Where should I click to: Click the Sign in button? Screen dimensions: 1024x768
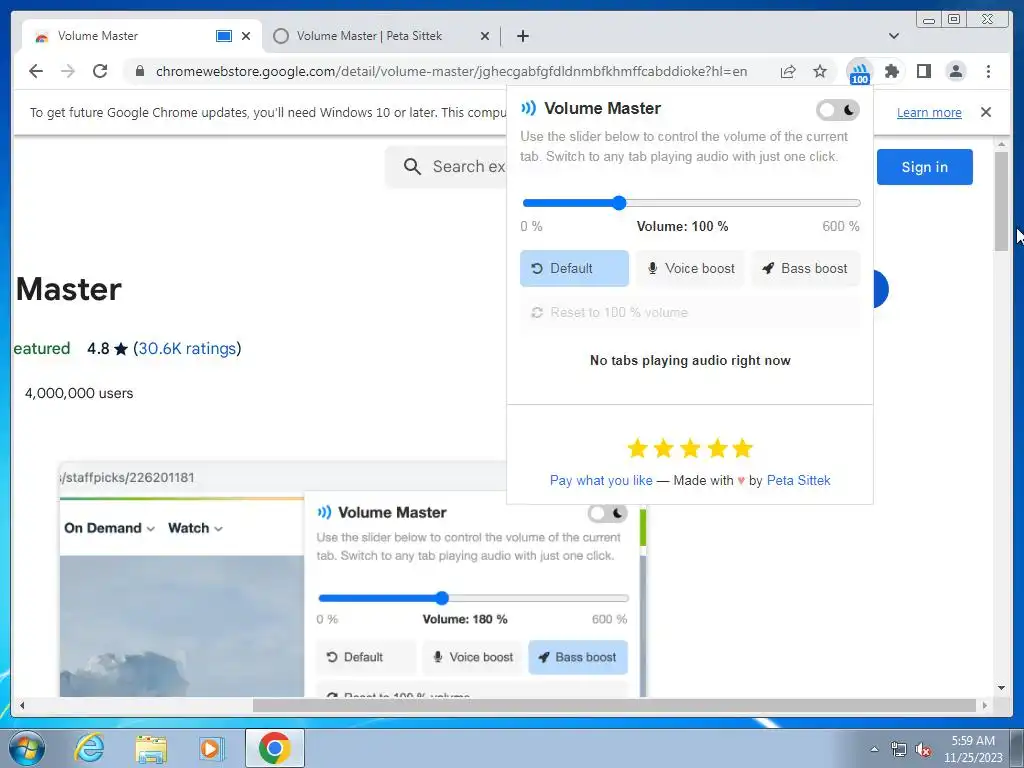click(924, 167)
